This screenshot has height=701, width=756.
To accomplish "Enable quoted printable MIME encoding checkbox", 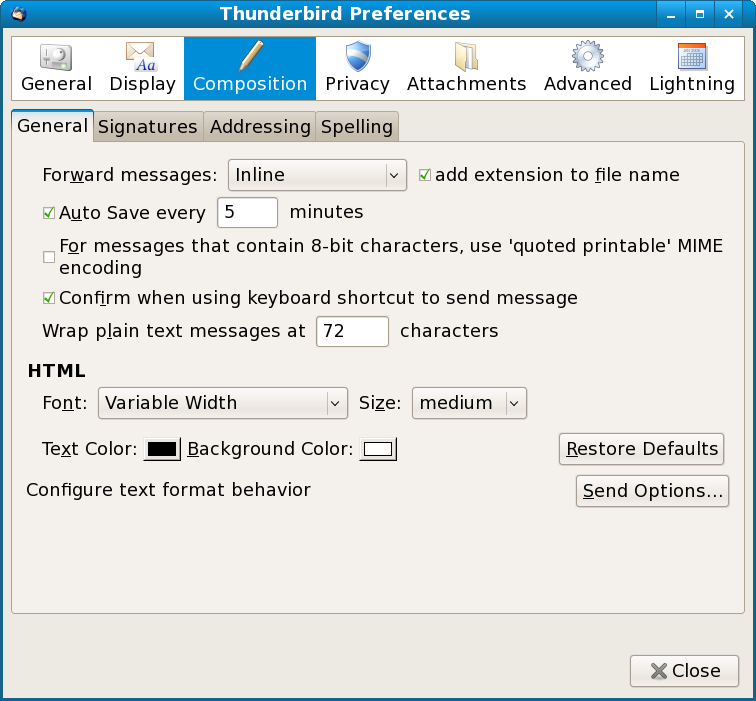I will click(49, 257).
